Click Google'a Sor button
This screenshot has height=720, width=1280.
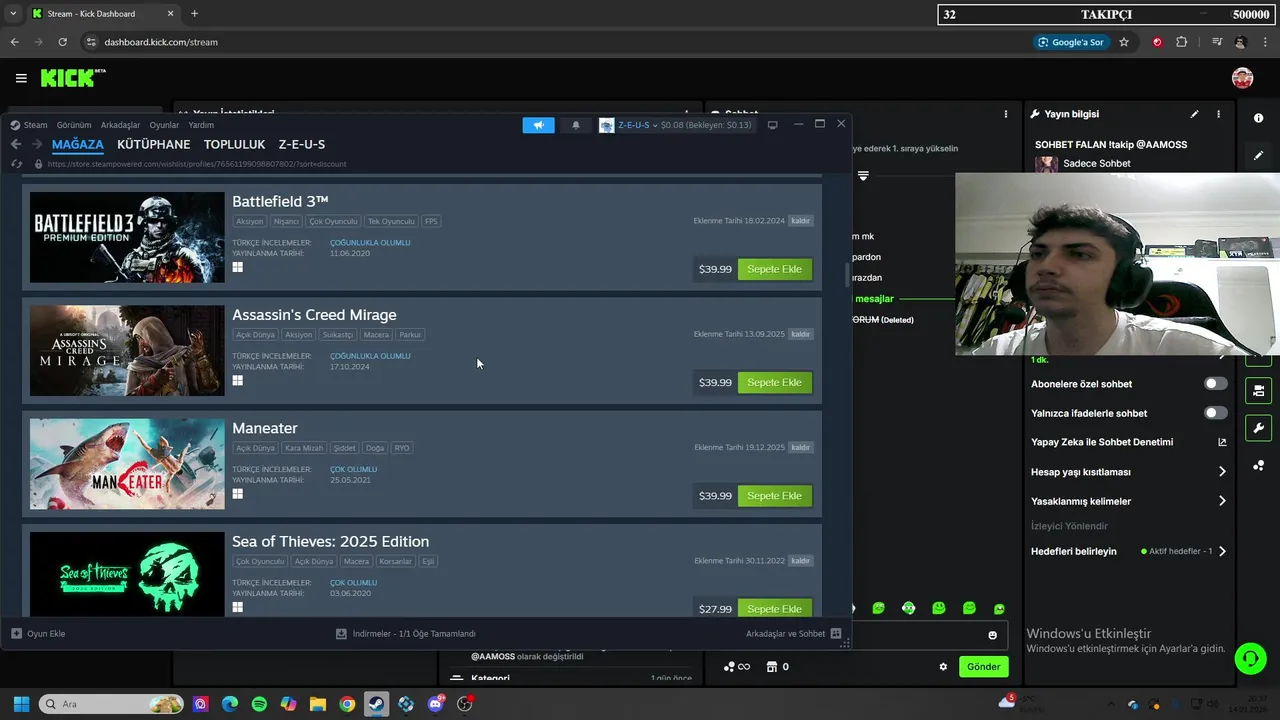[1071, 42]
